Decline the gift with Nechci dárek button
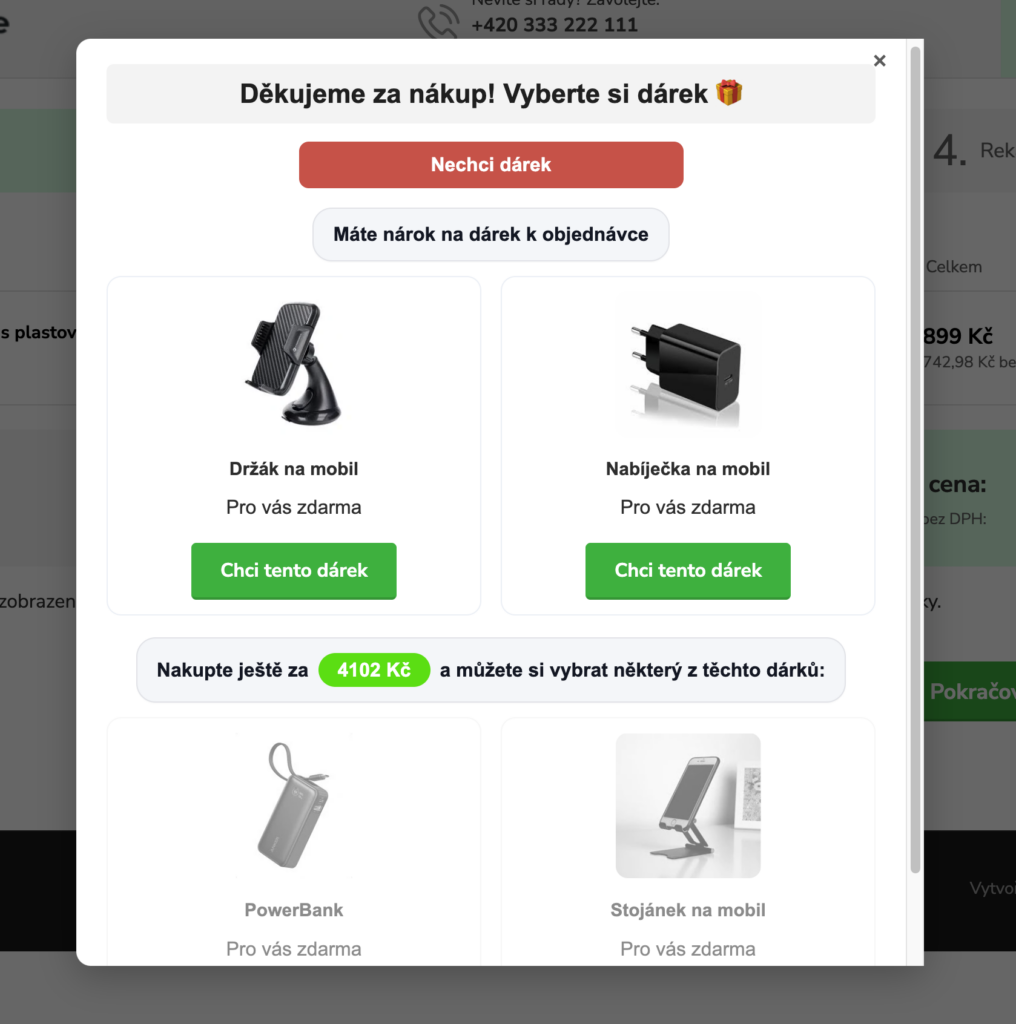 (491, 165)
